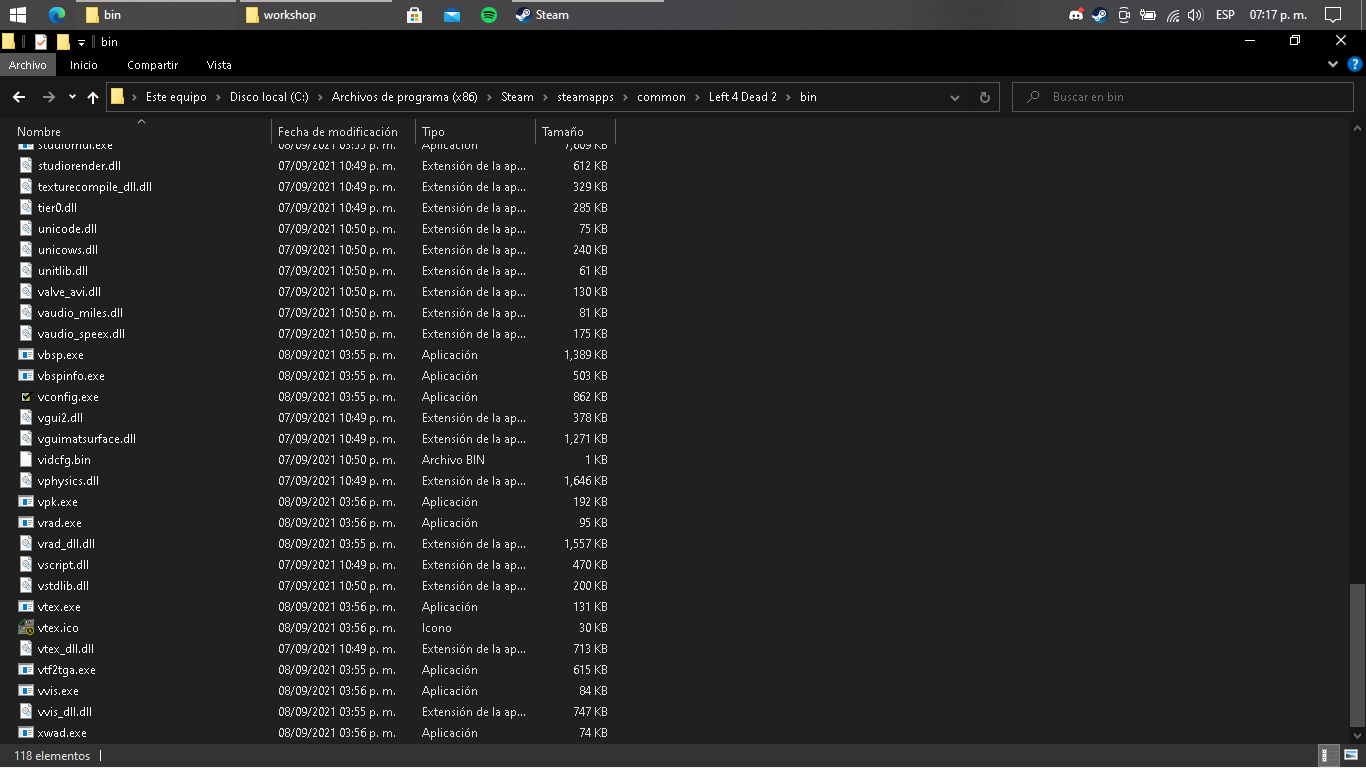
Task: Open the Windows Start menu
Action: click(17, 15)
